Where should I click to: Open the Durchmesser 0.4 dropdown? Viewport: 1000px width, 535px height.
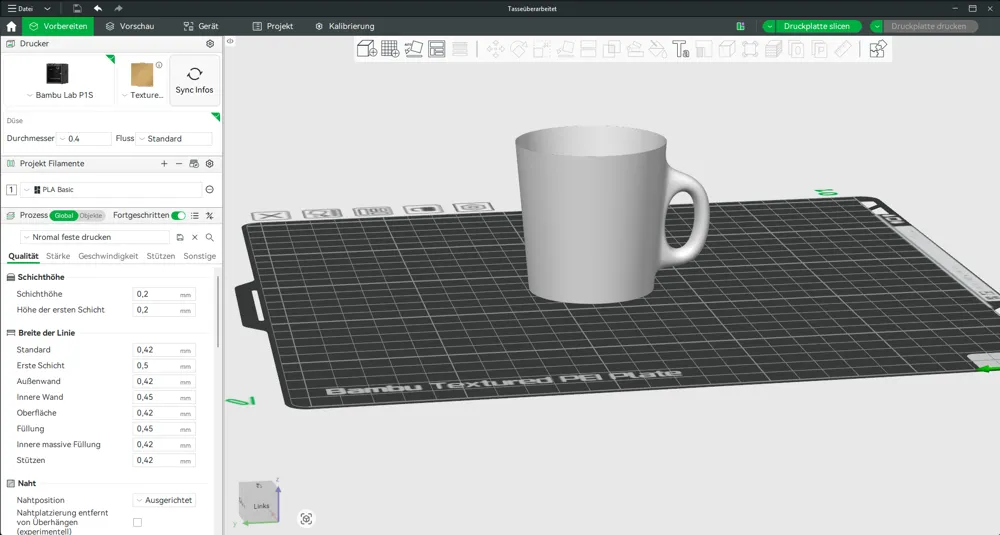click(84, 138)
